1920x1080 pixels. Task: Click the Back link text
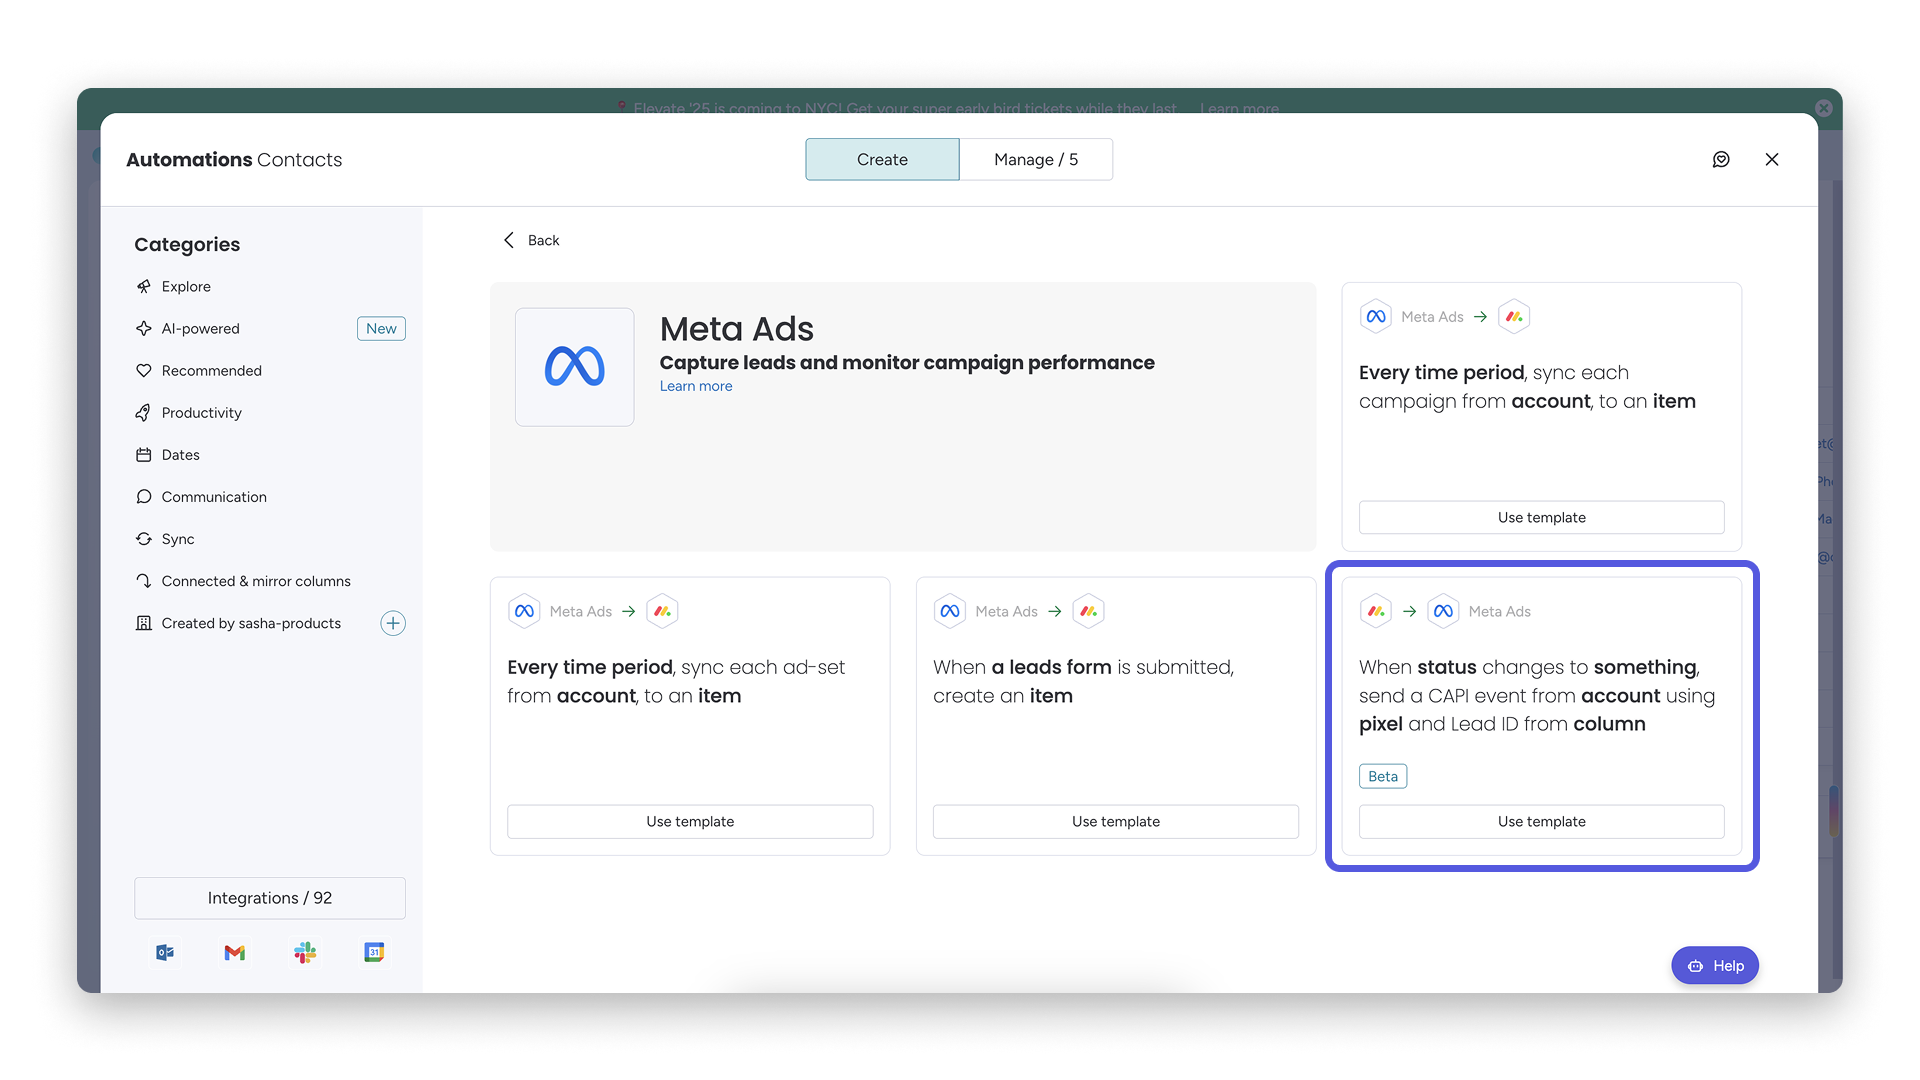[543, 240]
